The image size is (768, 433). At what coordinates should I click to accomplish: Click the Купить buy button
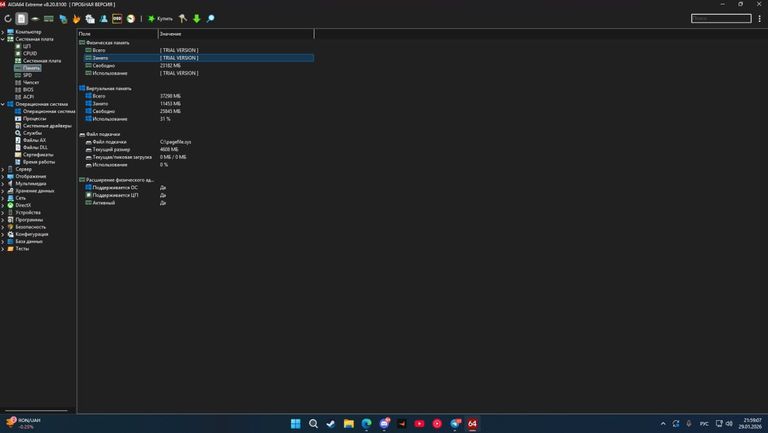tap(160, 19)
